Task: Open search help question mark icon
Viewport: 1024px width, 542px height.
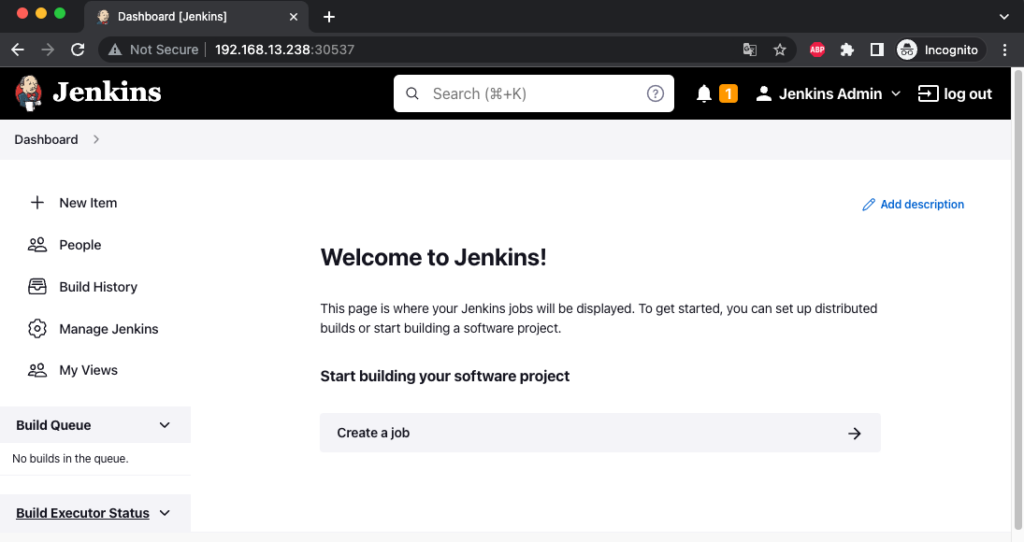Action: point(655,93)
